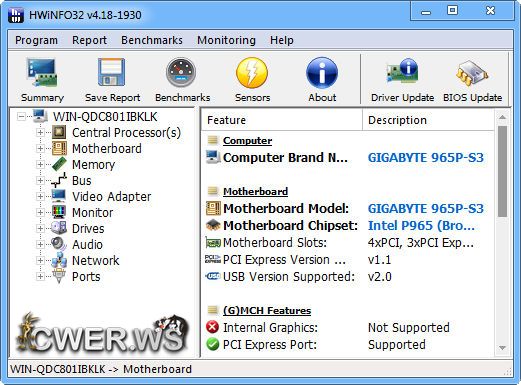The image size is (521, 385).
Task: Expand the Audio tree node
Action: pos(40,244)
